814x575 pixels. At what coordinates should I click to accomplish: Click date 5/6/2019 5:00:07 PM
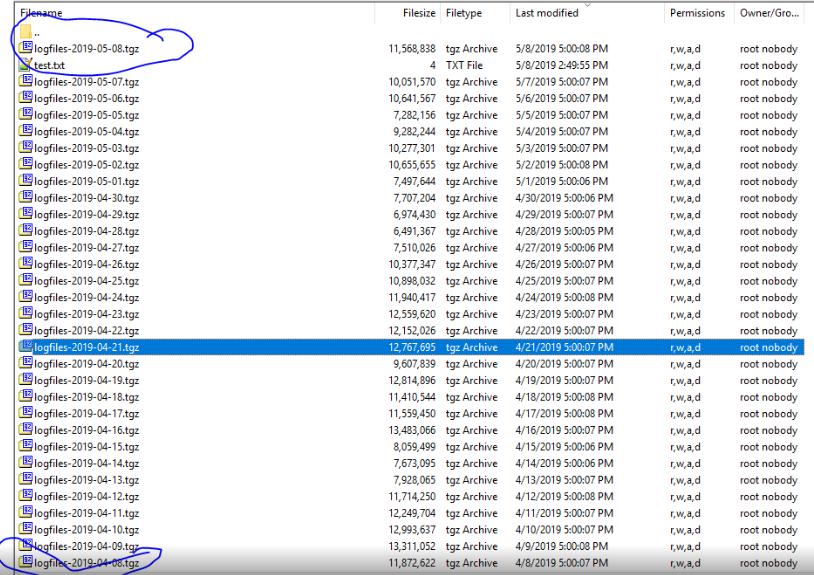pos(562,99)
